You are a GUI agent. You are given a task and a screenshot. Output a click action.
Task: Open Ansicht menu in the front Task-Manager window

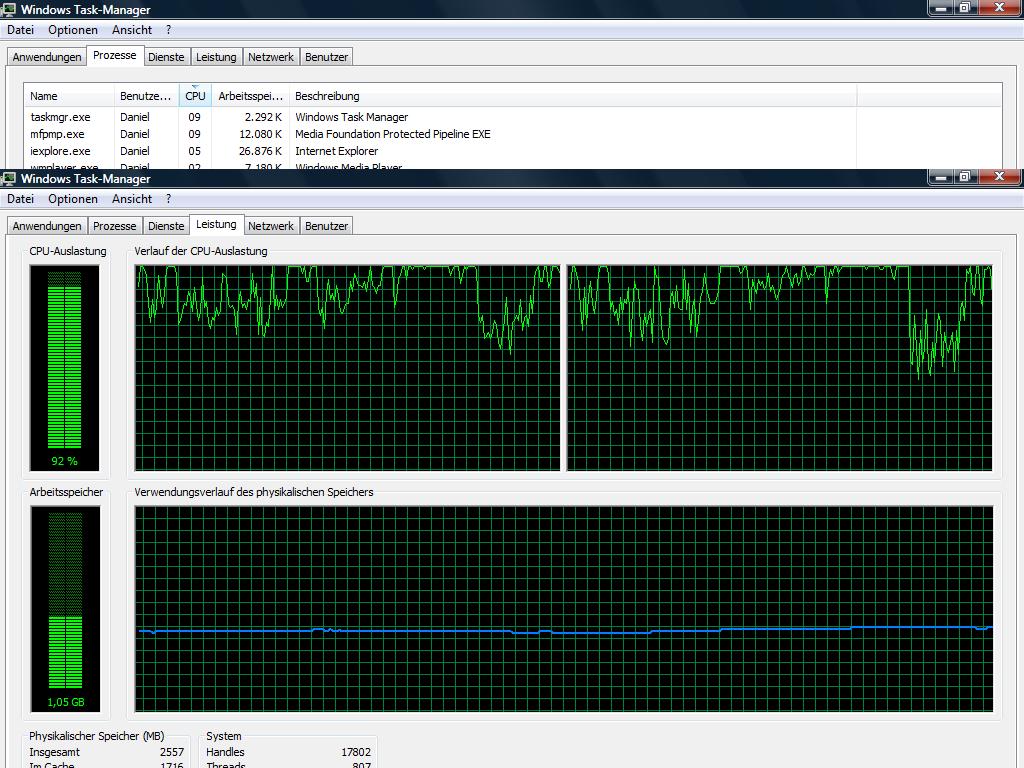point(131,199)
